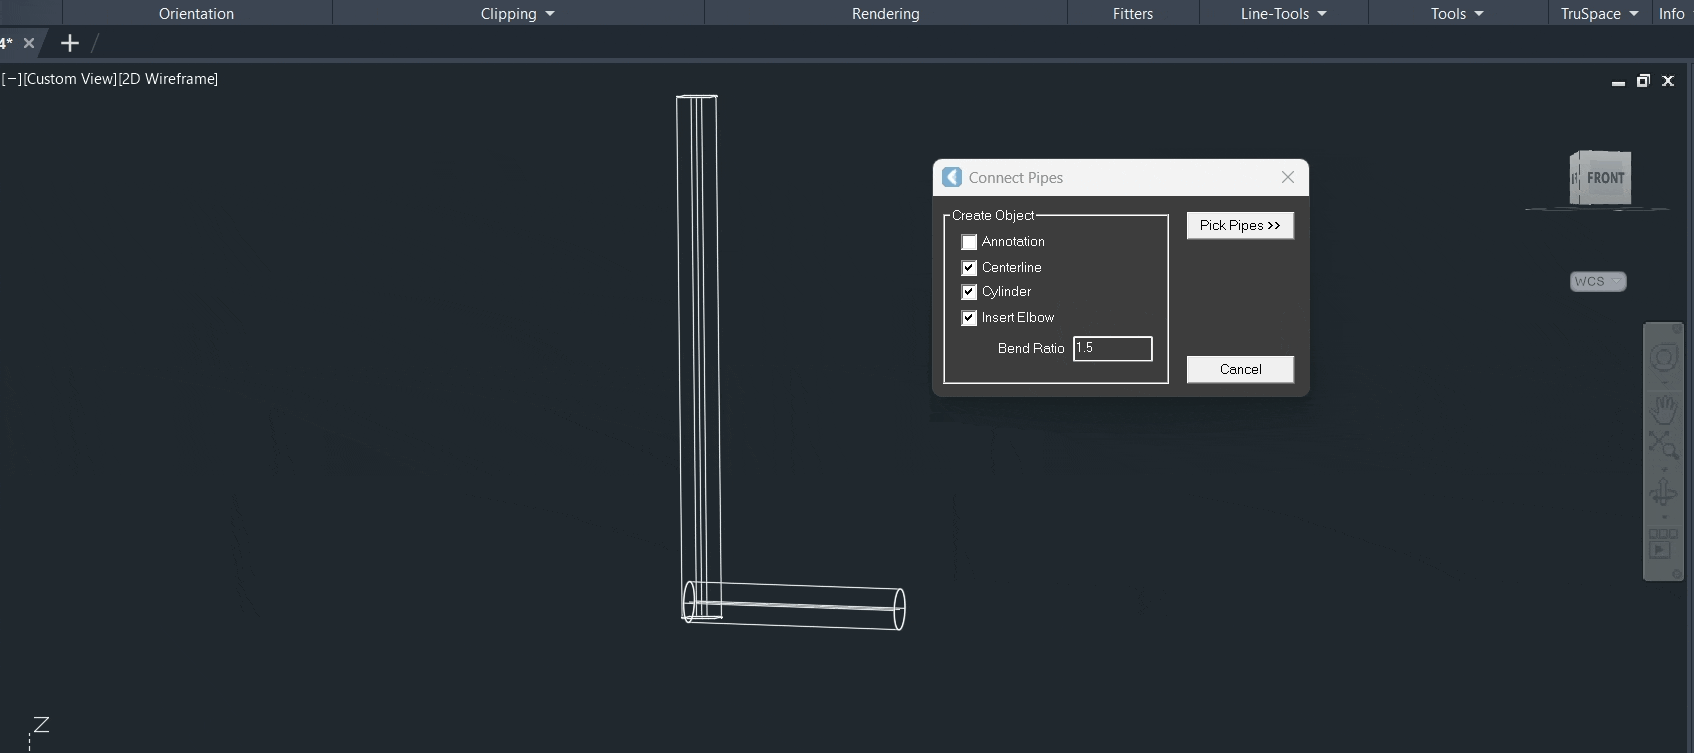Screen dimensions: 1694x753
Task: Open the Fitters panel
Action: point(1132,14)
